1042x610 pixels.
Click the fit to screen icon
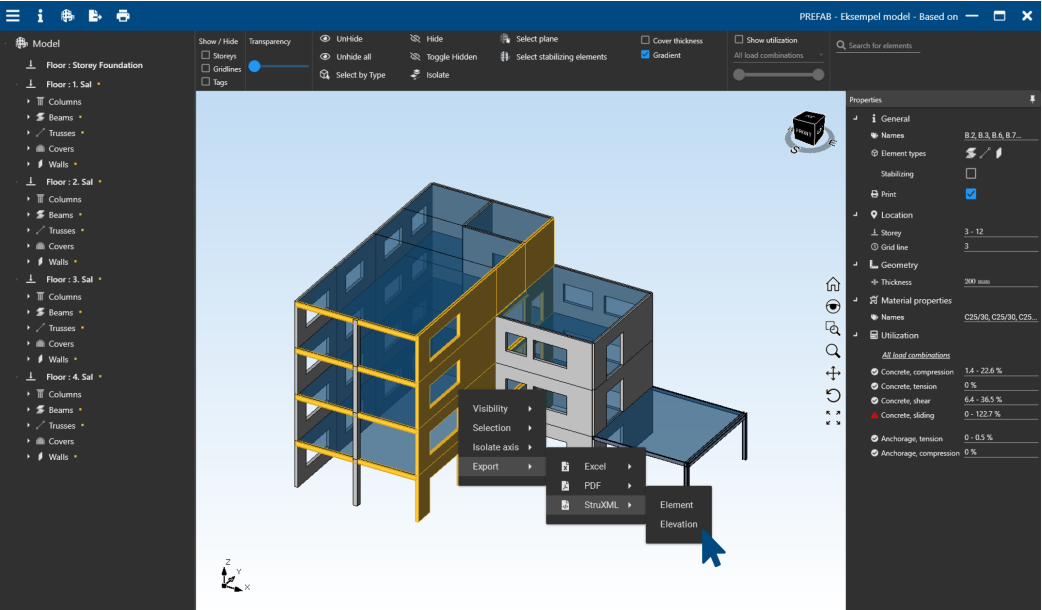[x=833, y=417]
